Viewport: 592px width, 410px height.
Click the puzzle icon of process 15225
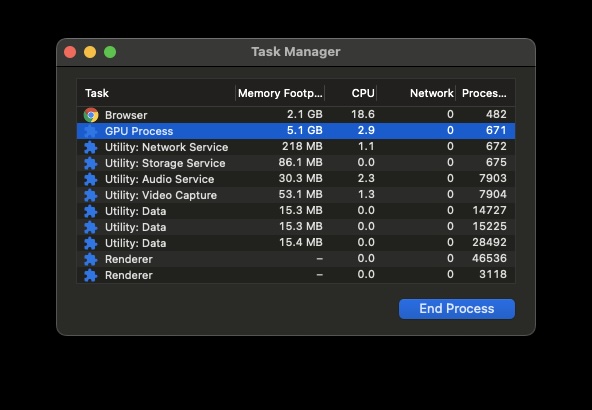coord(91,227)
